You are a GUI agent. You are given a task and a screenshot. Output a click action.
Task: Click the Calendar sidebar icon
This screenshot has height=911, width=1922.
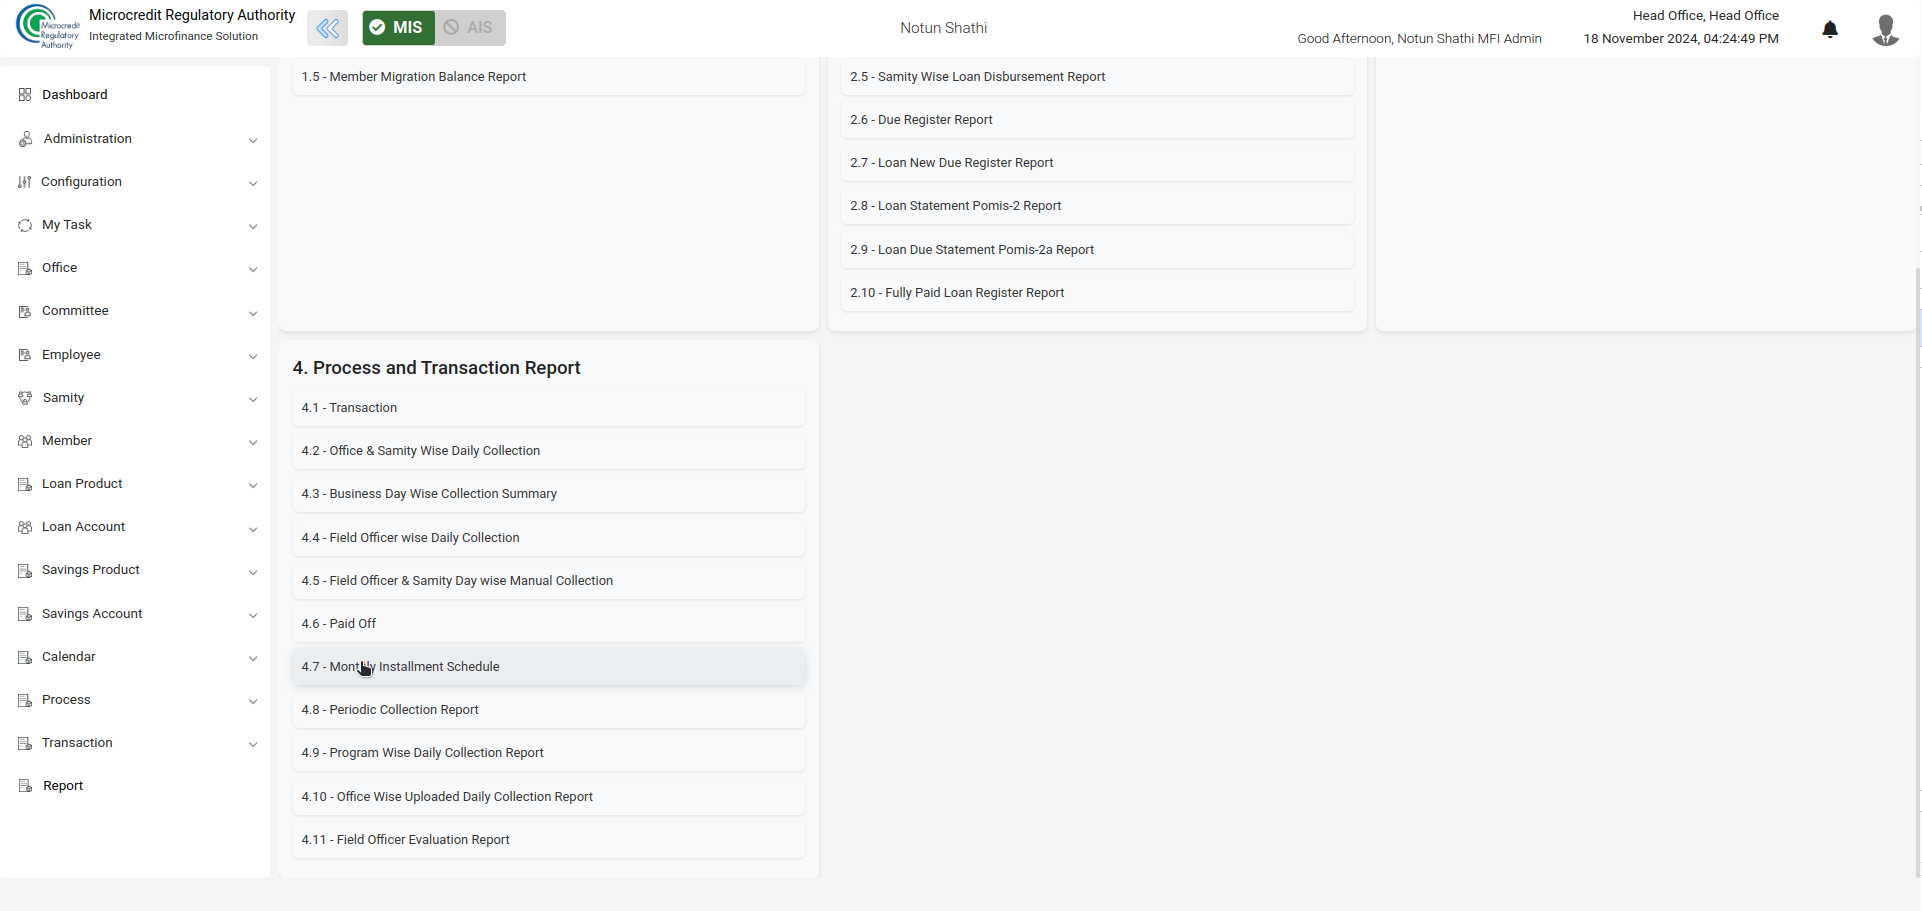click(x=25, y=657)
